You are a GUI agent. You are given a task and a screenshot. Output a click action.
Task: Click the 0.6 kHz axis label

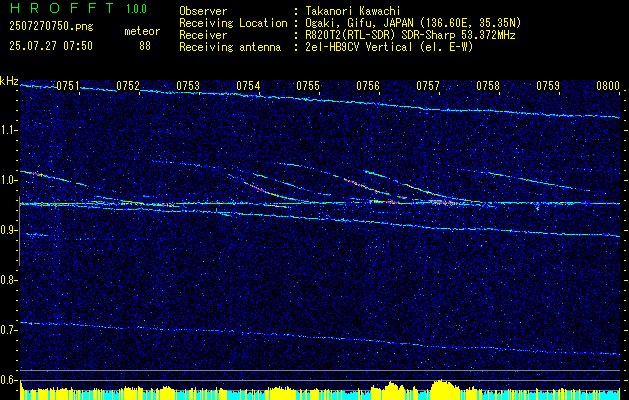click(9, 380)
